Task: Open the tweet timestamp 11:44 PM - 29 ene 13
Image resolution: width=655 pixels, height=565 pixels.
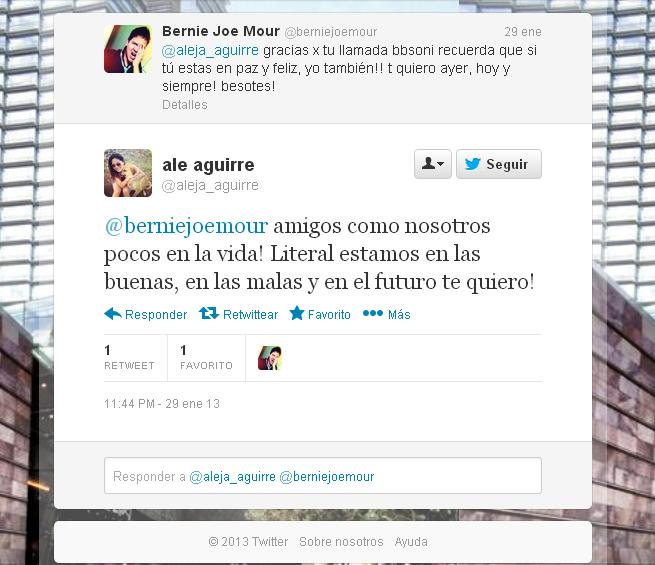Action: point(162,404)
